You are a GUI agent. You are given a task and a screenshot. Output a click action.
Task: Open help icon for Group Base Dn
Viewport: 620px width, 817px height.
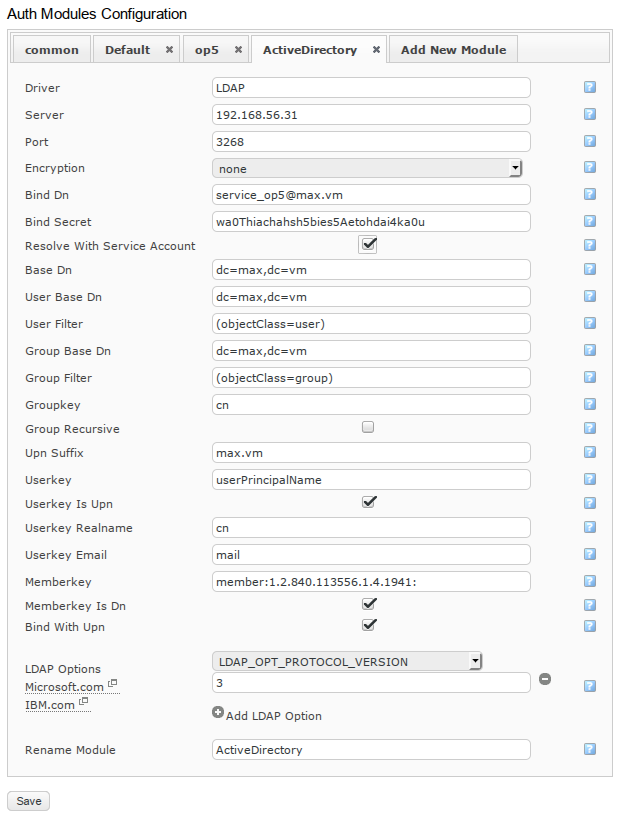click(589, 351)
